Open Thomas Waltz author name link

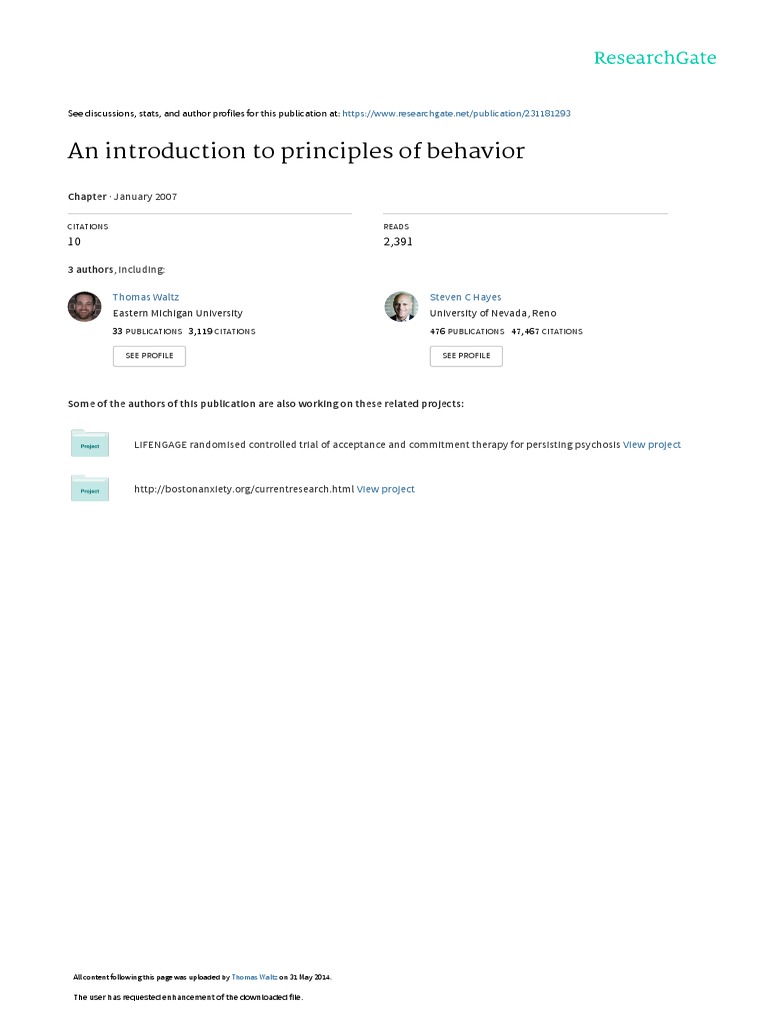tap(146, 297)
